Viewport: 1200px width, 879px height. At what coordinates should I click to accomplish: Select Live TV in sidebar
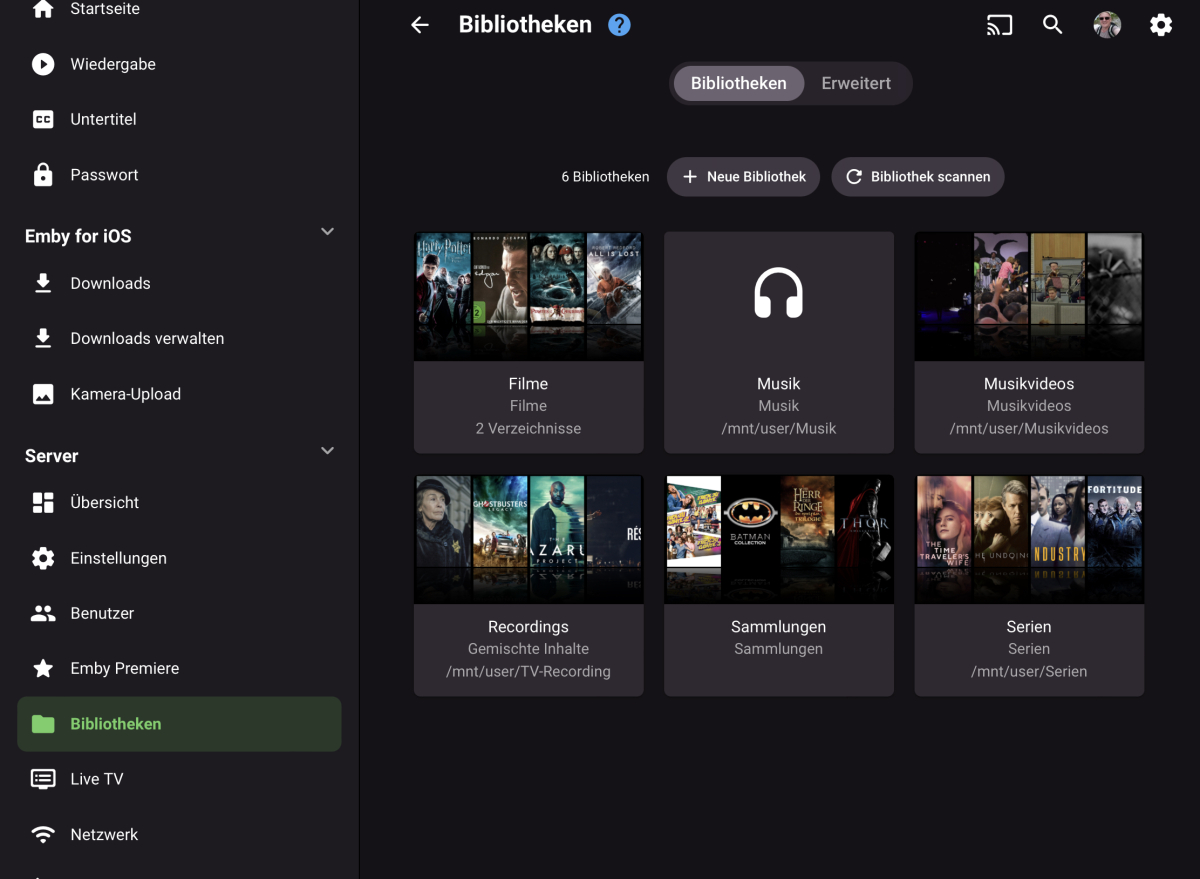coord(97,779)
